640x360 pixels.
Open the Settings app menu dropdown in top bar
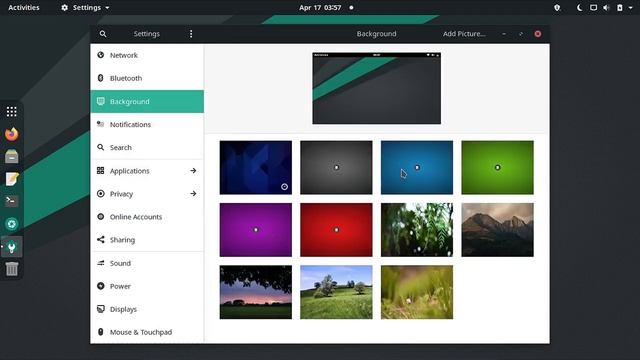(85, 7)
